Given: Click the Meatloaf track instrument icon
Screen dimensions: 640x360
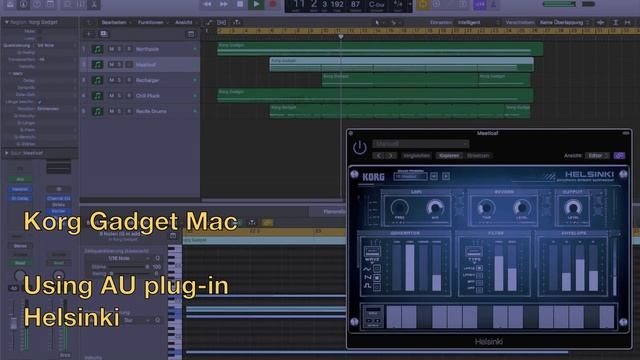Looking at the screenshot, I should point(97,64).
